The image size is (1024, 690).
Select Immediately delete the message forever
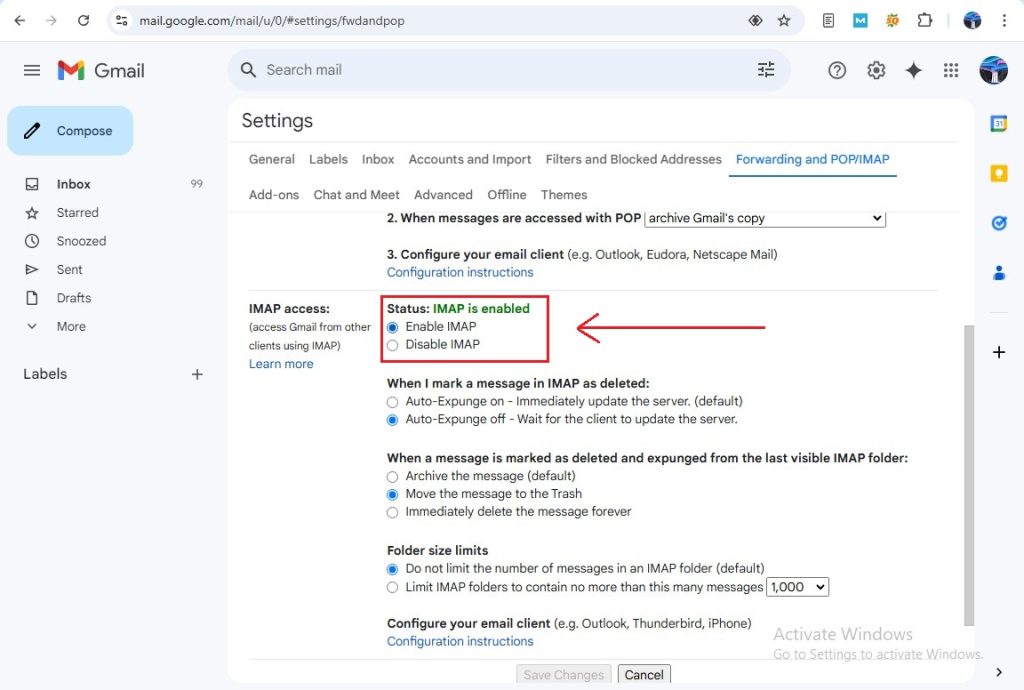(392, 512)
